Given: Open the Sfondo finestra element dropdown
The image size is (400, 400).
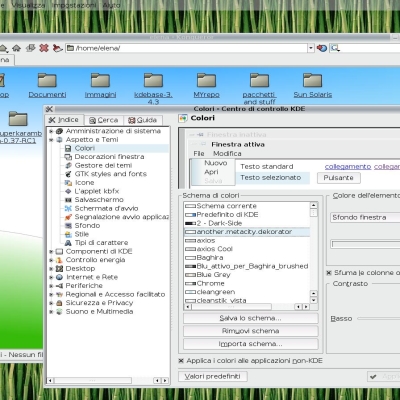Looking at the screenshot, I should [x=365, y=217].
